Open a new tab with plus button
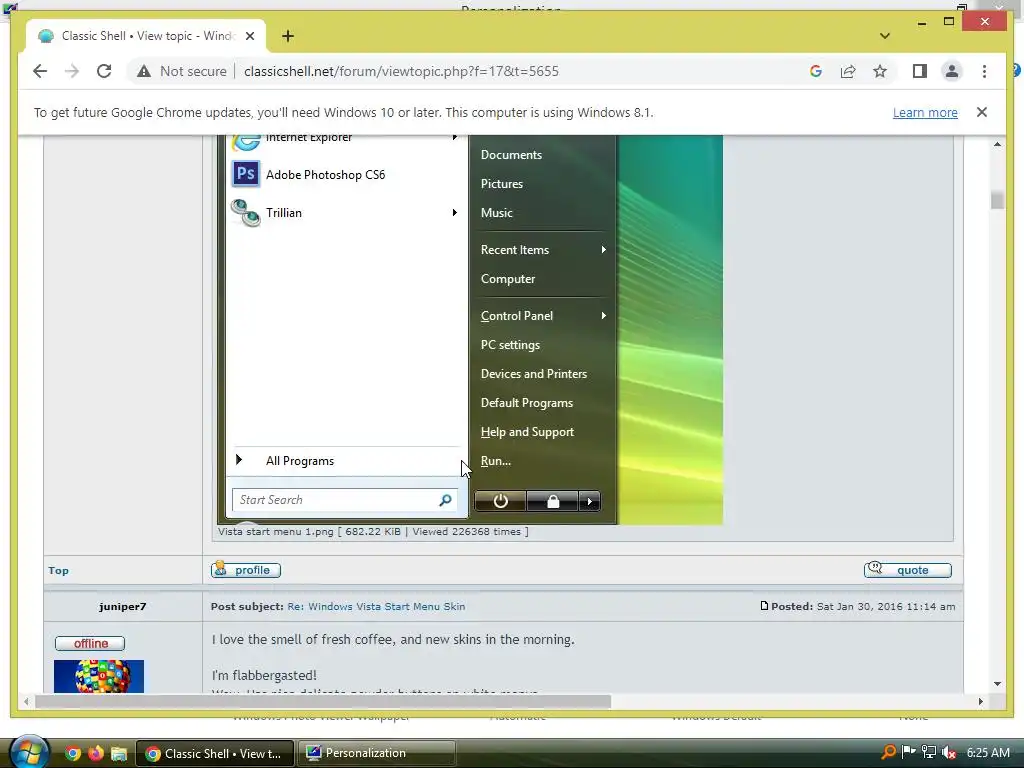The width and height of the screenshot is (1024, 768). tap(288, 36)
